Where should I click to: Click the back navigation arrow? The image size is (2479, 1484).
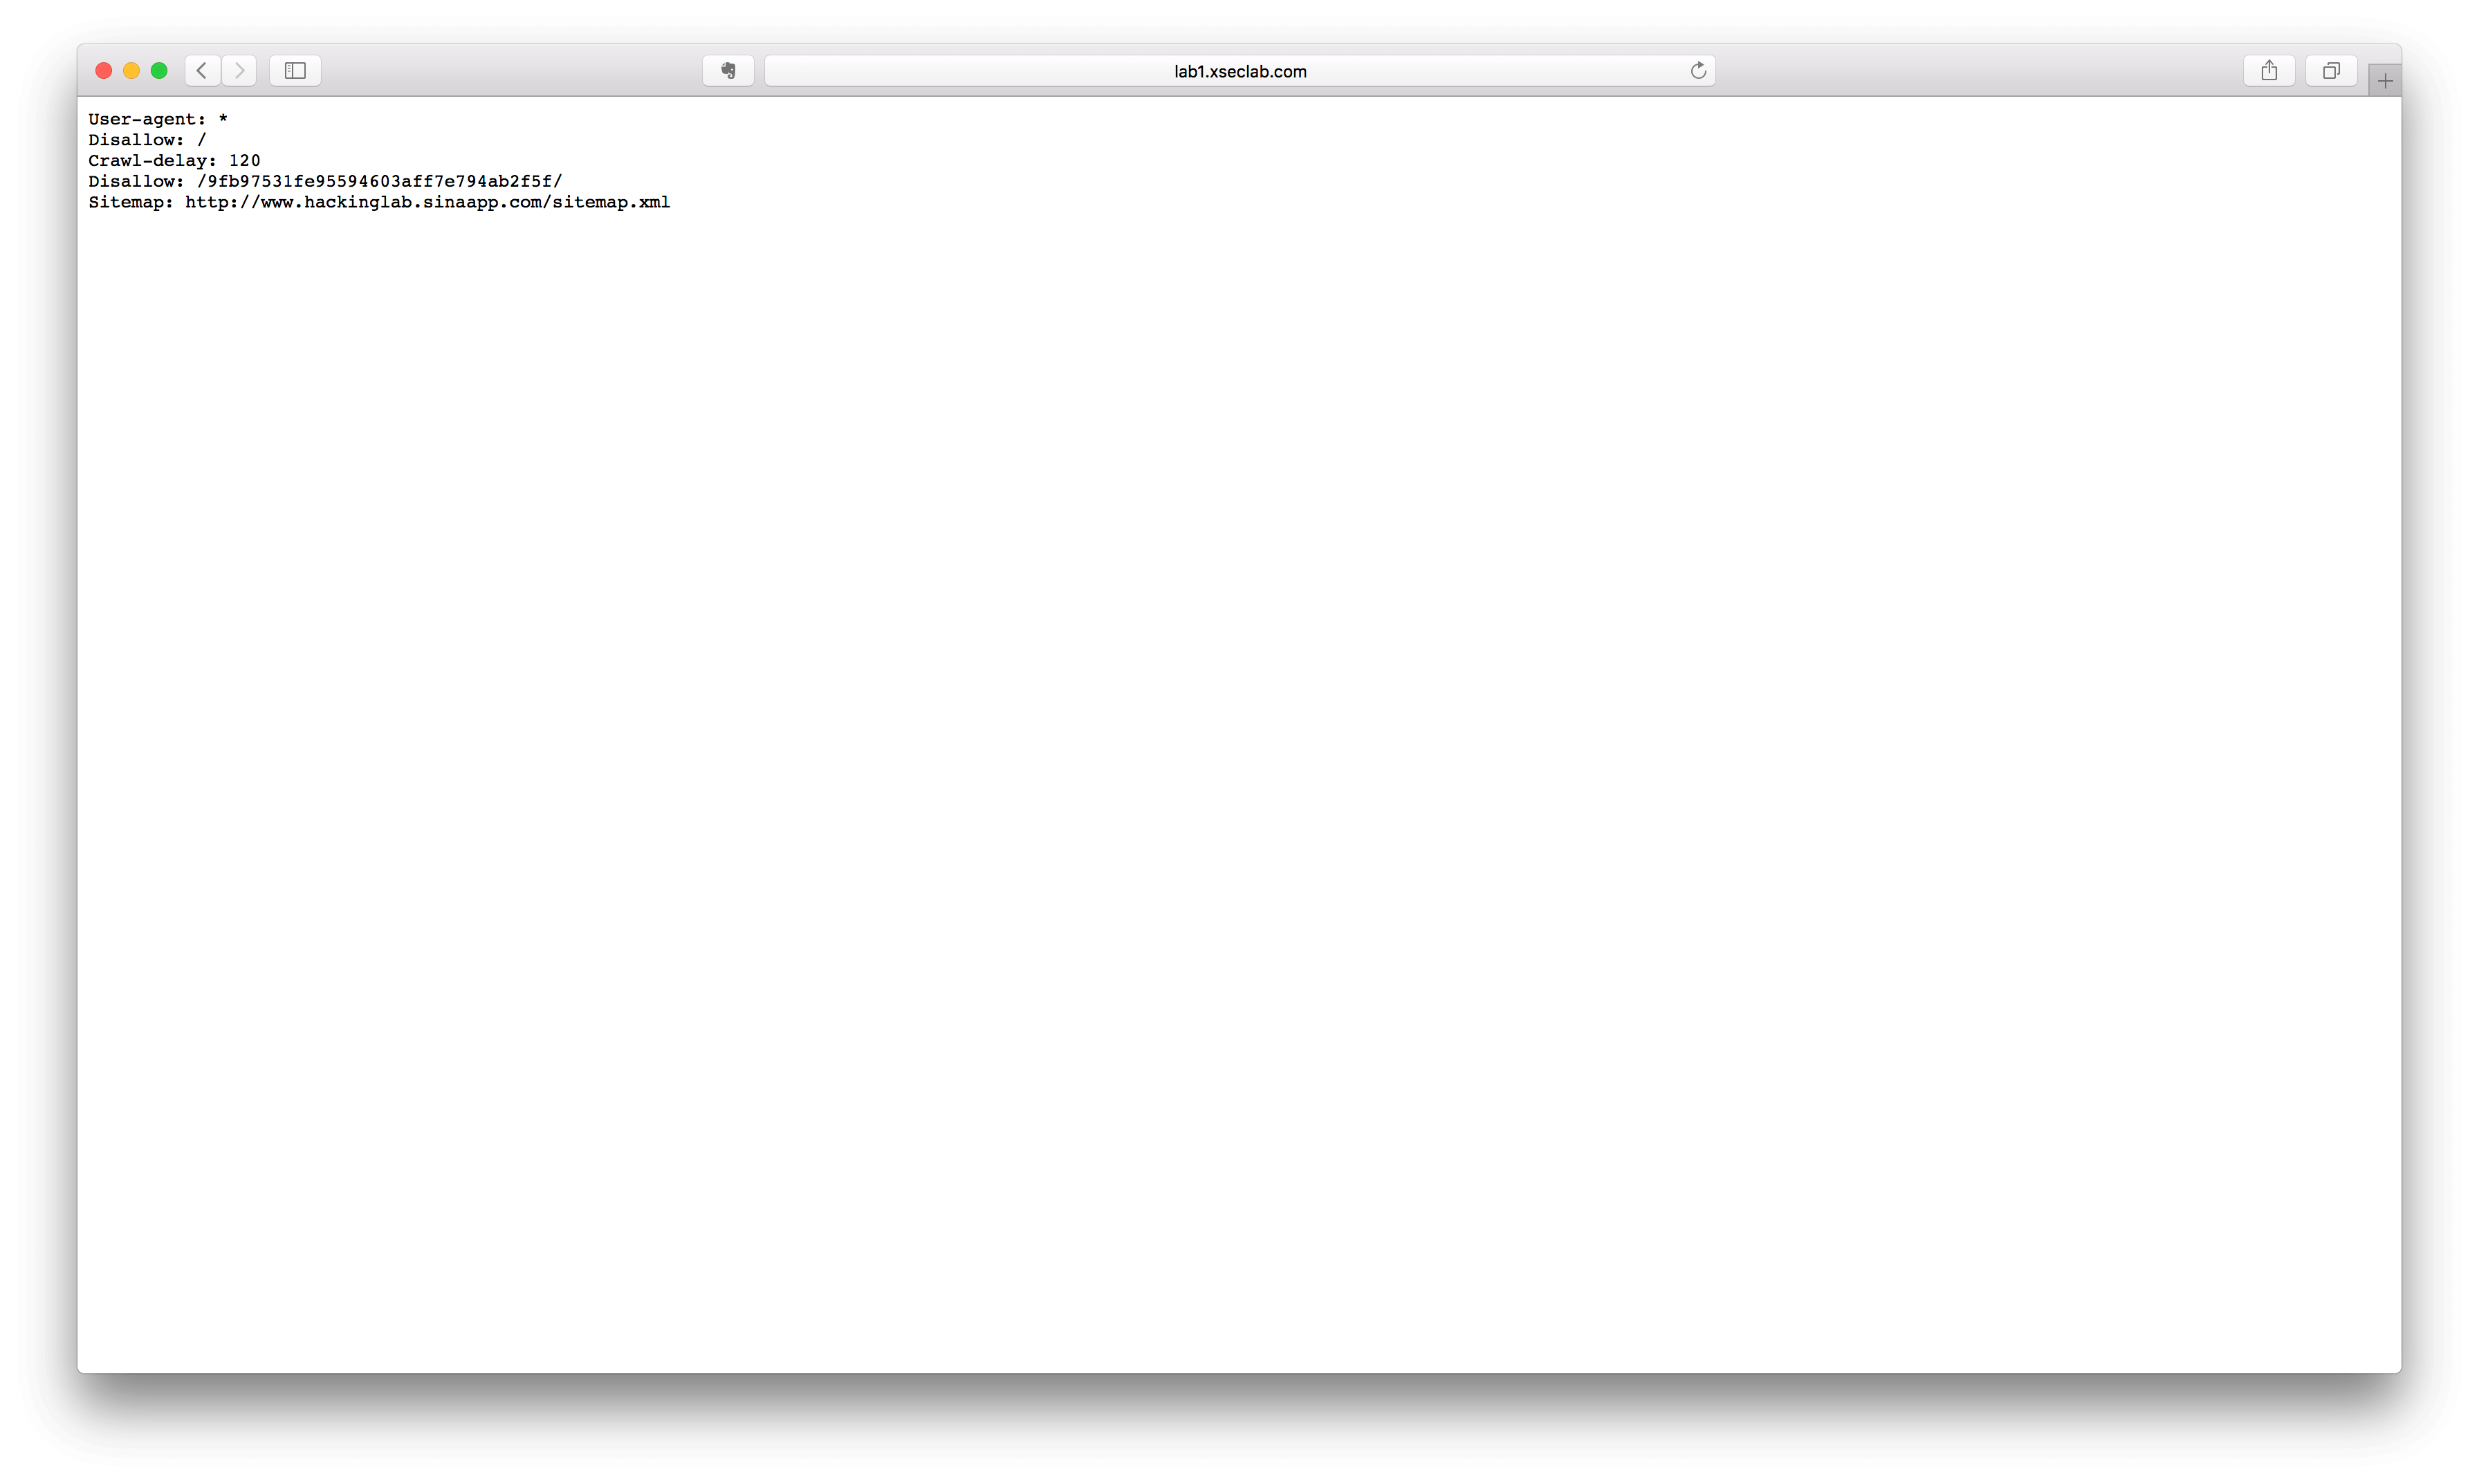[x=201, y=71]
